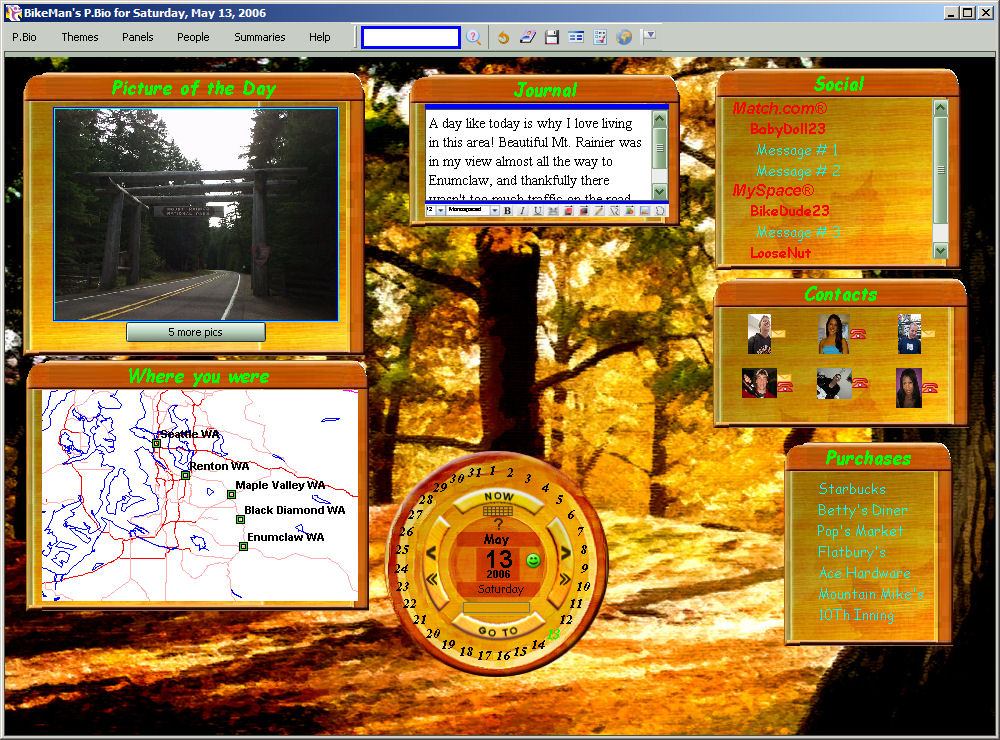Open the Journal font name dropdown
Image resolution: width=1000 pixels, height=740 pixels.
pyautogui.click(x=494, y=211)
